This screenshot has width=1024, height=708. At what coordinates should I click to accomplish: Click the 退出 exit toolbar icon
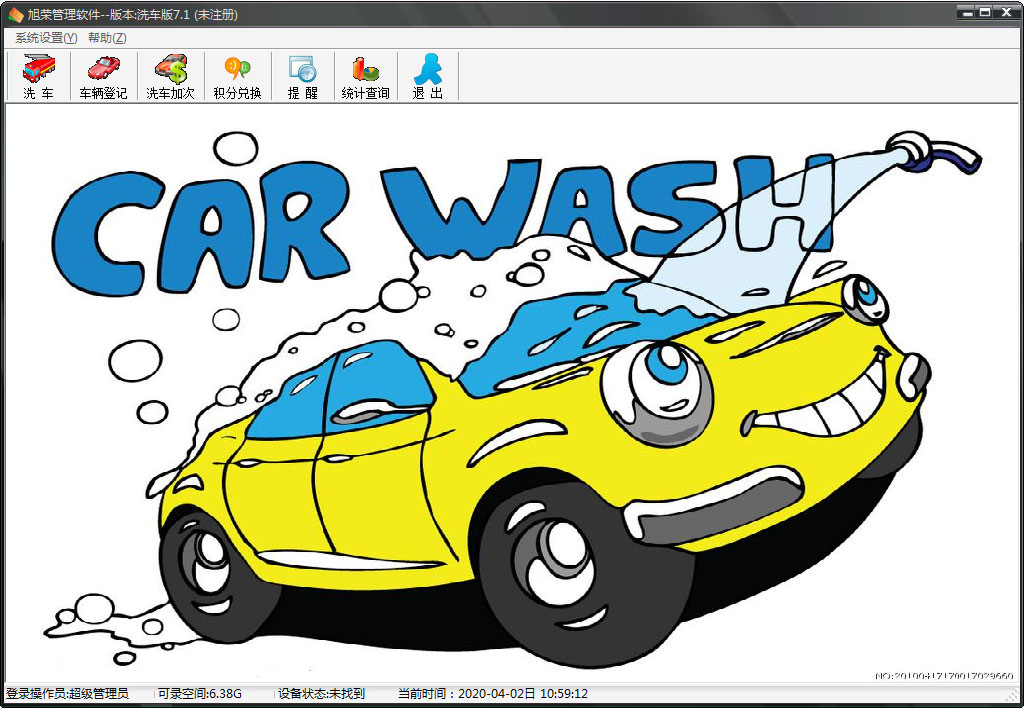(x=427, y=77)
